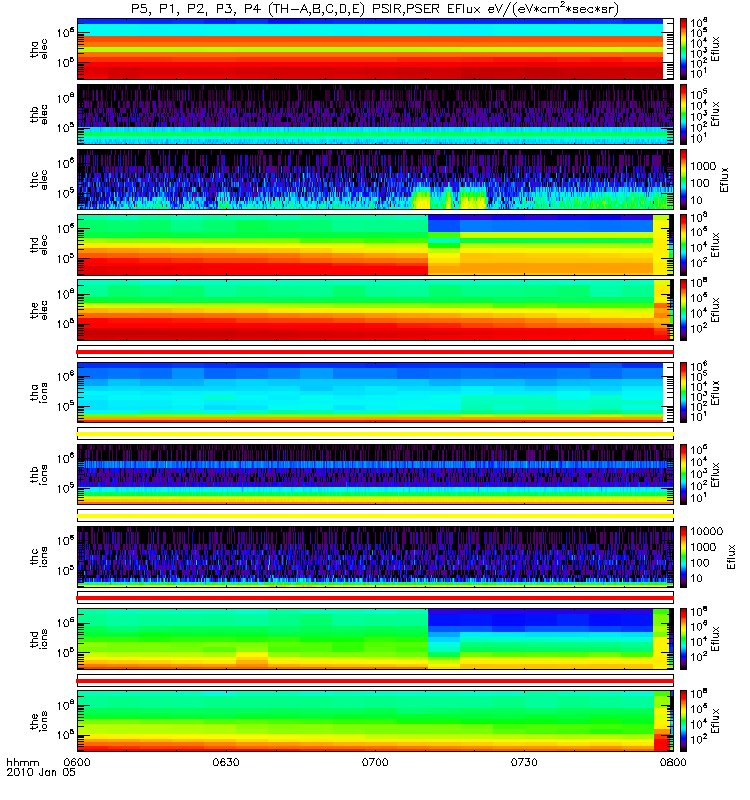
Task: Click the 'Eflux' label beside thc ions color bar
Action: (x=731, y=557)
